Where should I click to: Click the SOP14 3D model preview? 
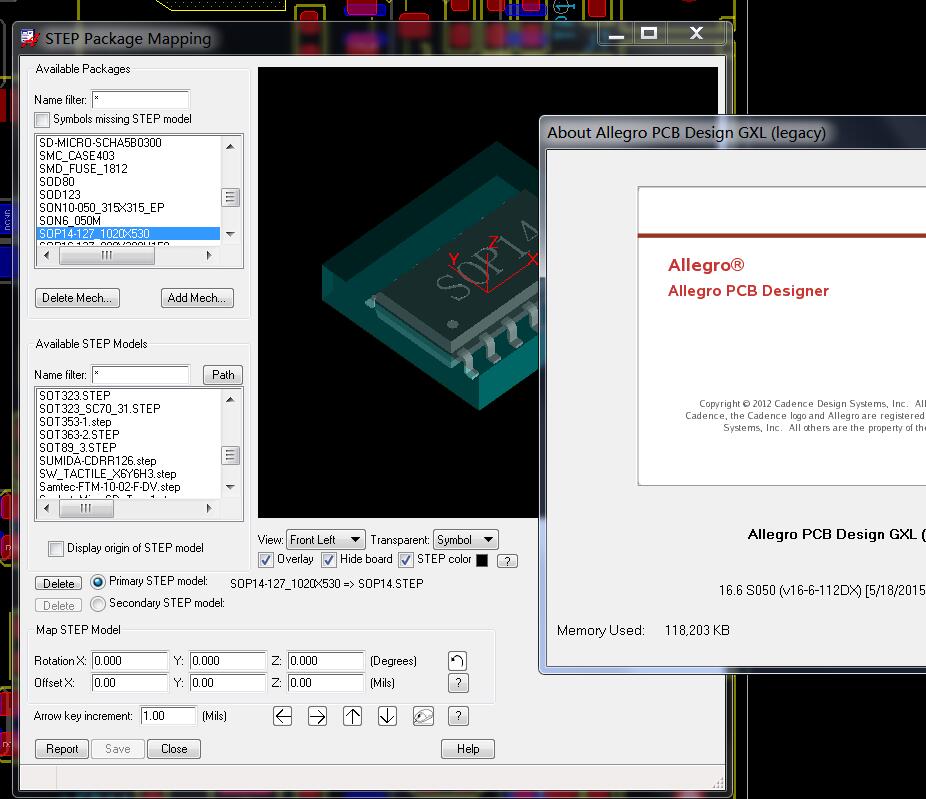(431, 278)
